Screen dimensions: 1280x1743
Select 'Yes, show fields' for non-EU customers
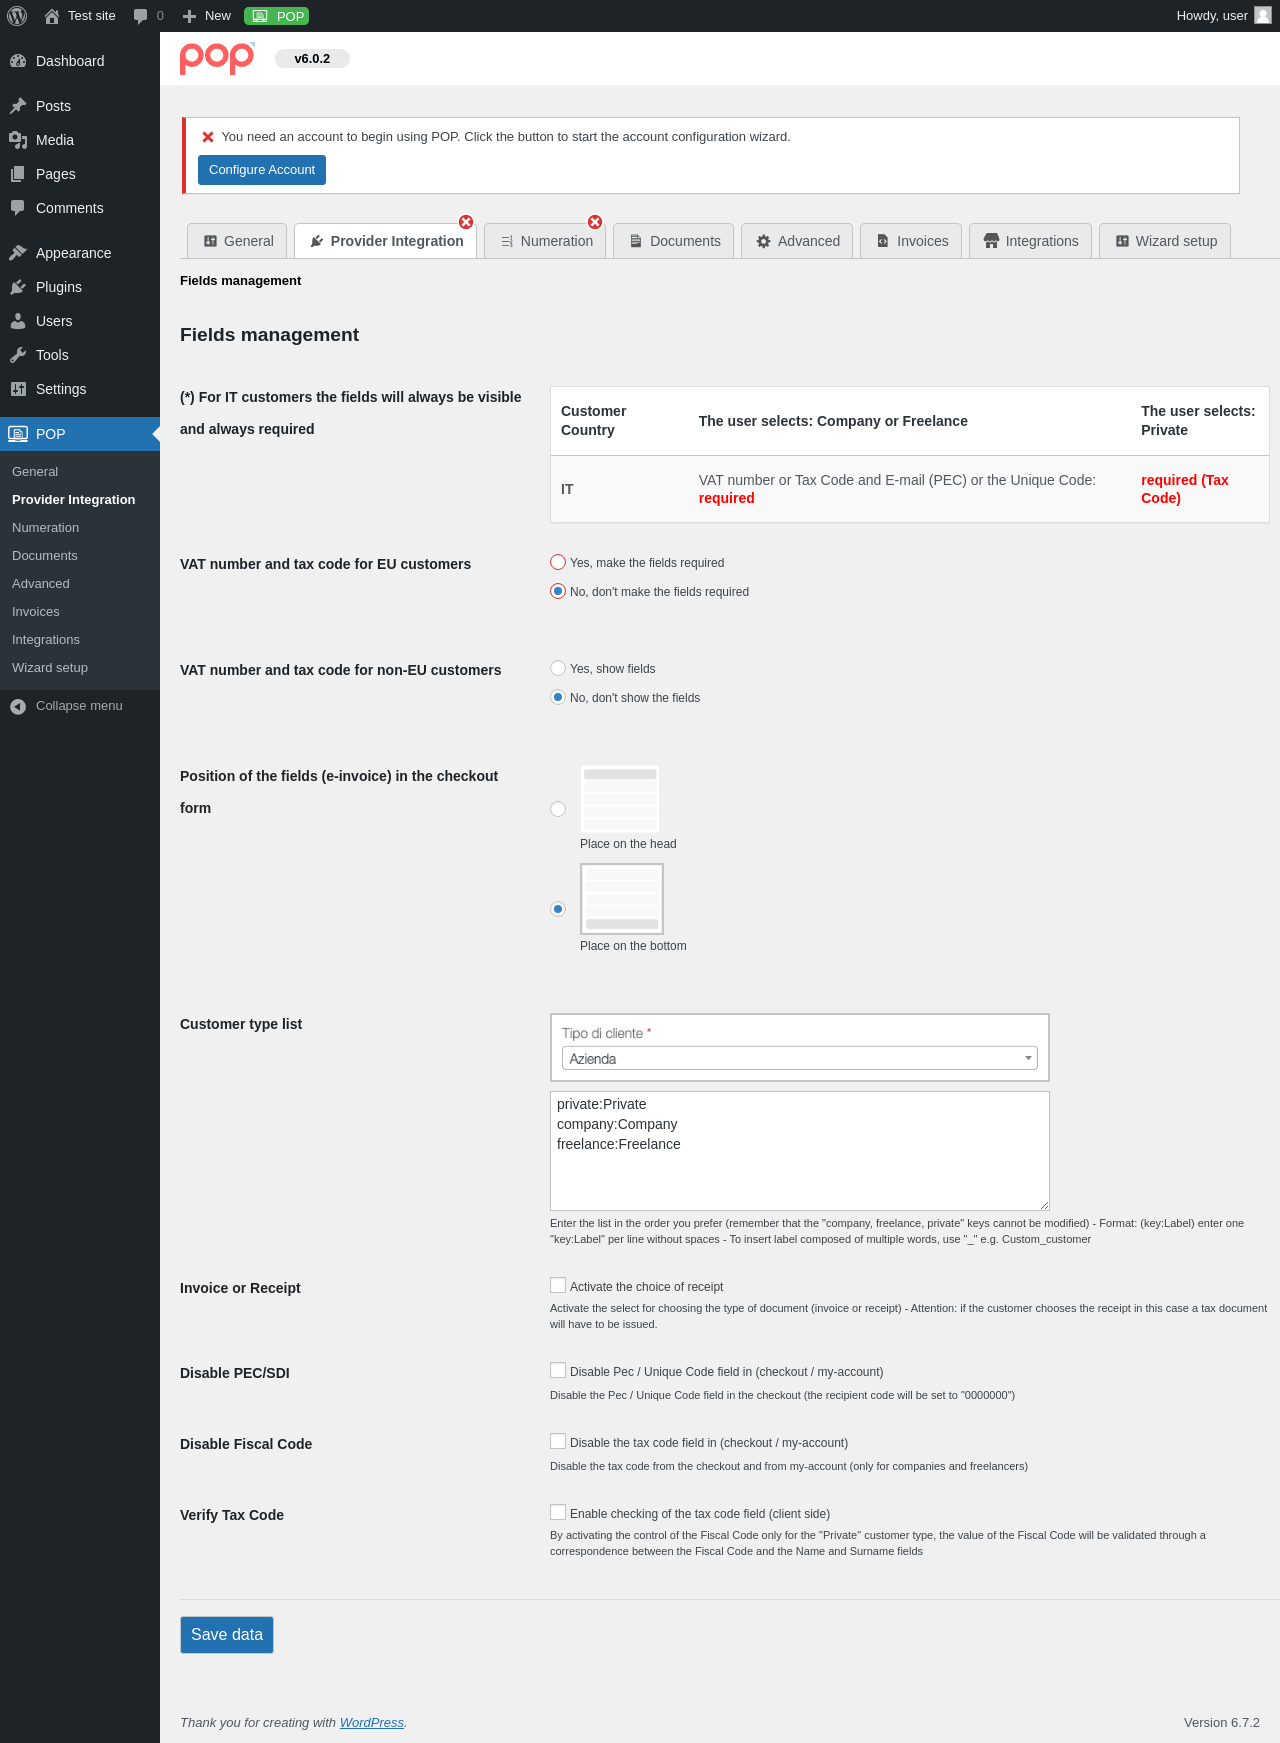(558, 668)
